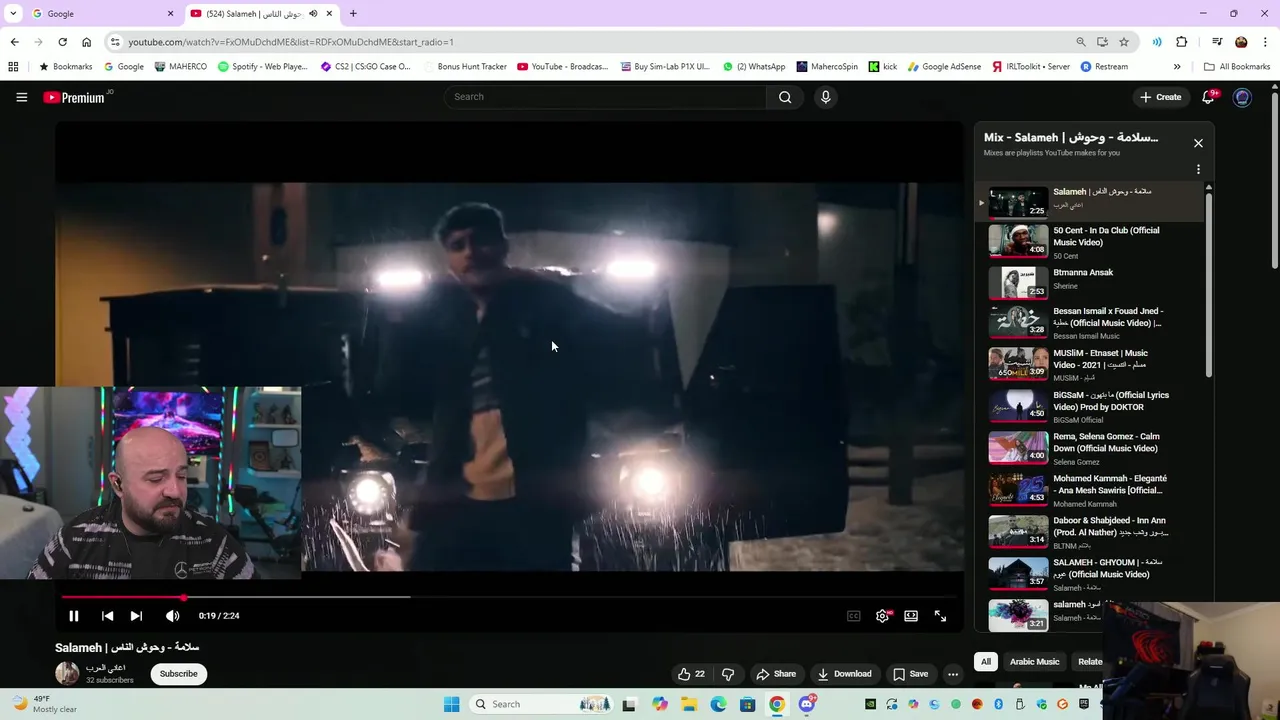Download the video for offline viewing
This screenshot has height=720, width=1280.
[x=844, y=674]
